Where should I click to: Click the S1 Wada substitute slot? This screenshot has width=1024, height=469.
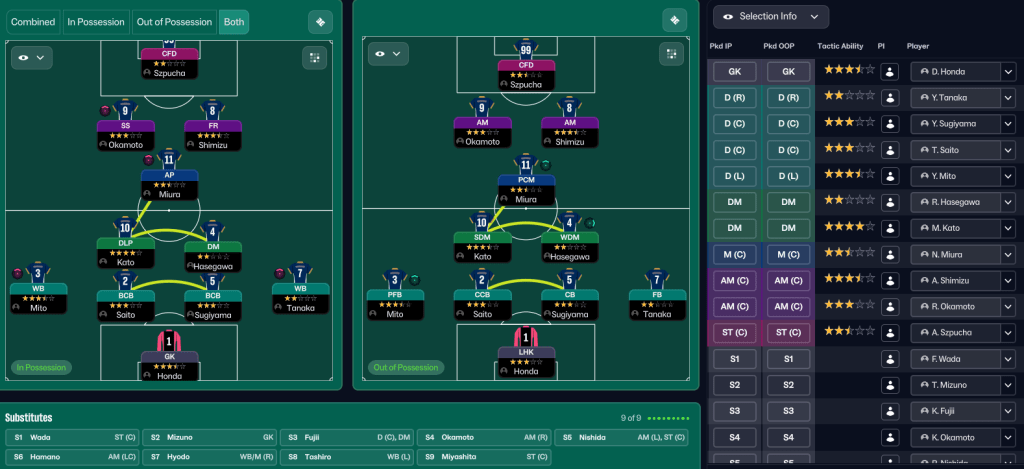tap(71, 437)
